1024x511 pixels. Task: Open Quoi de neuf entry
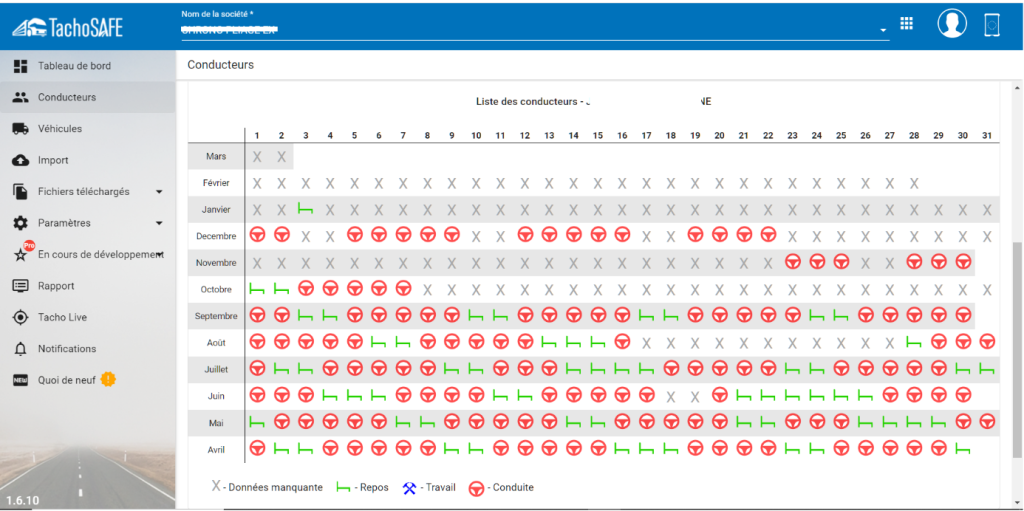point(66,380)
